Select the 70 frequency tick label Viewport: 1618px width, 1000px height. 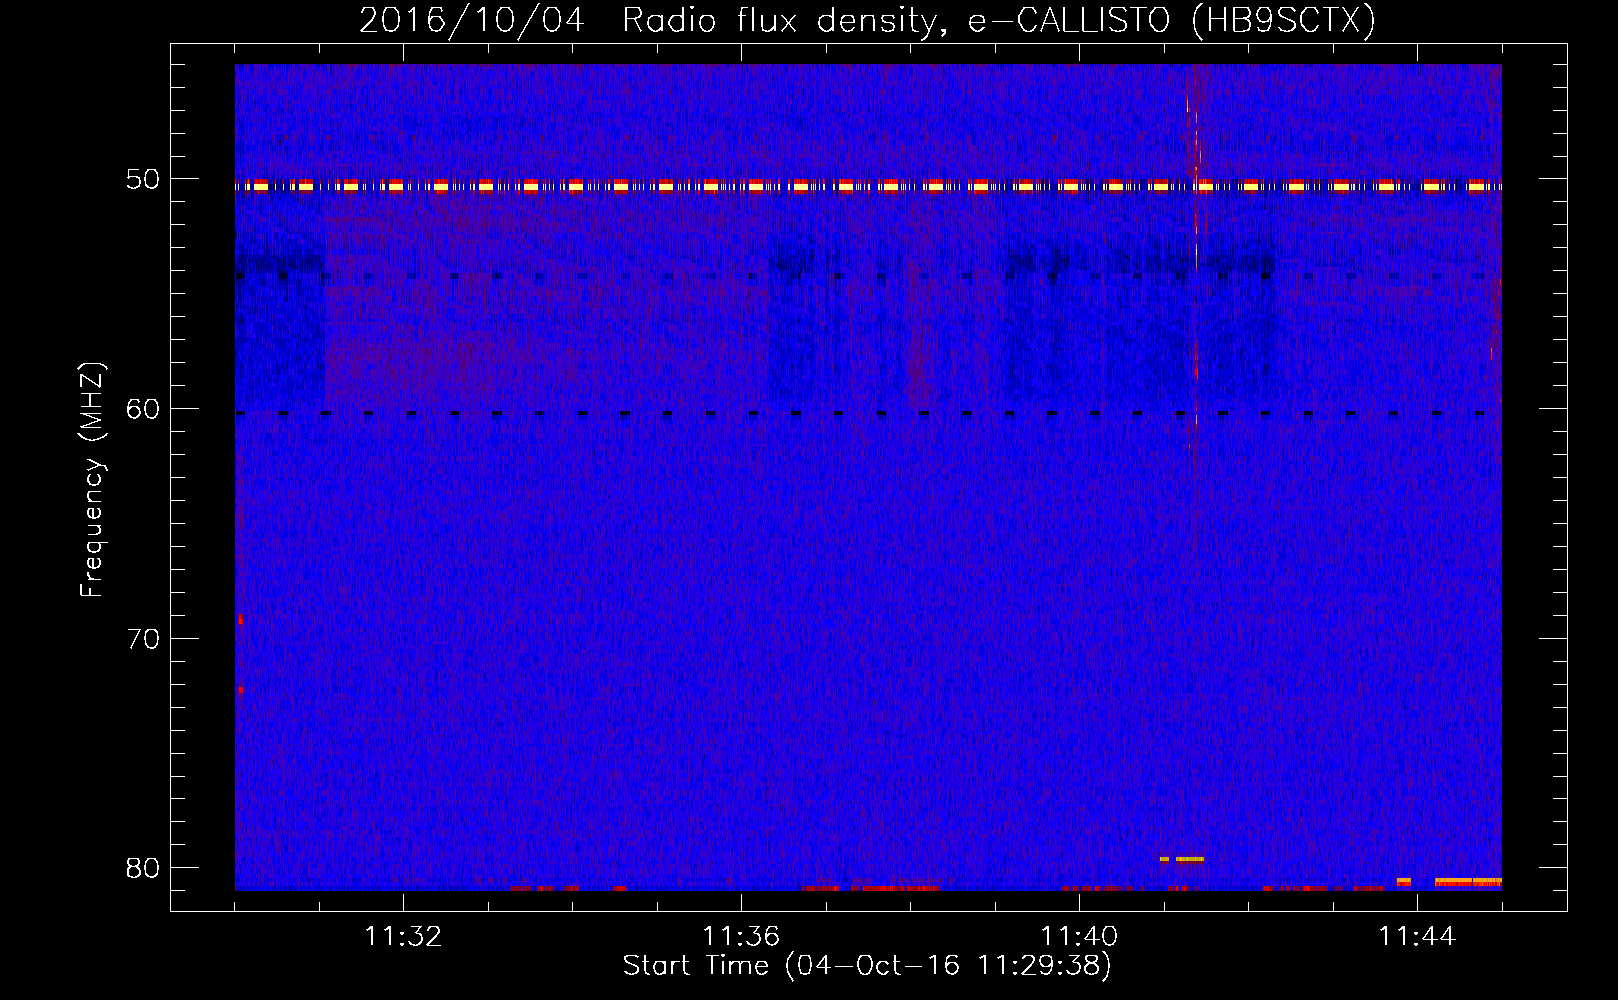pos(143,638)
